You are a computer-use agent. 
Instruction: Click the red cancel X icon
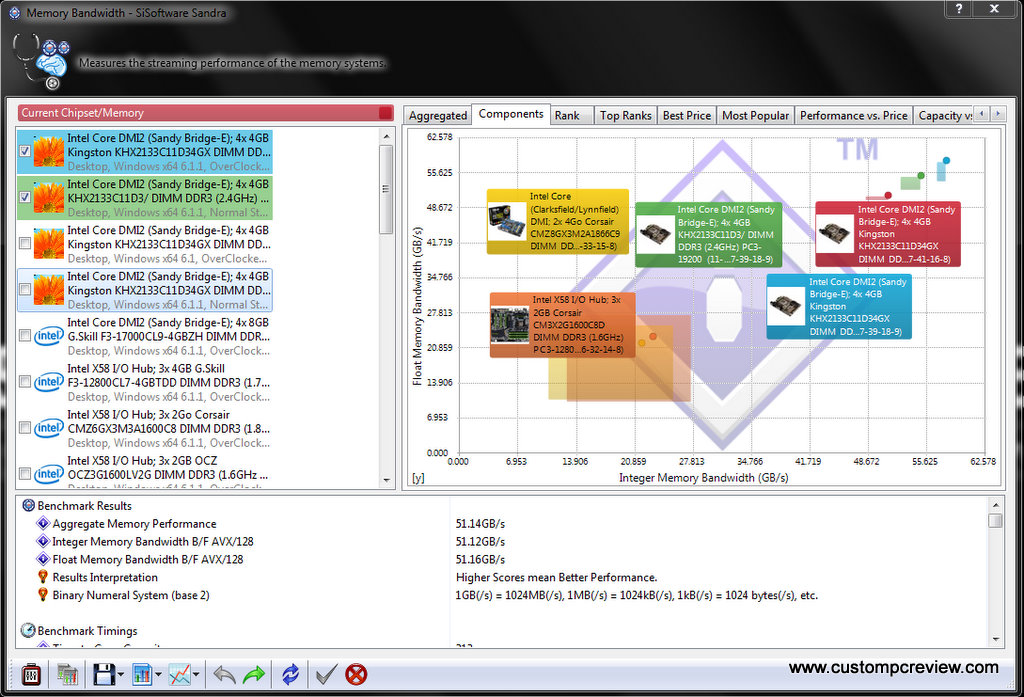356,674
